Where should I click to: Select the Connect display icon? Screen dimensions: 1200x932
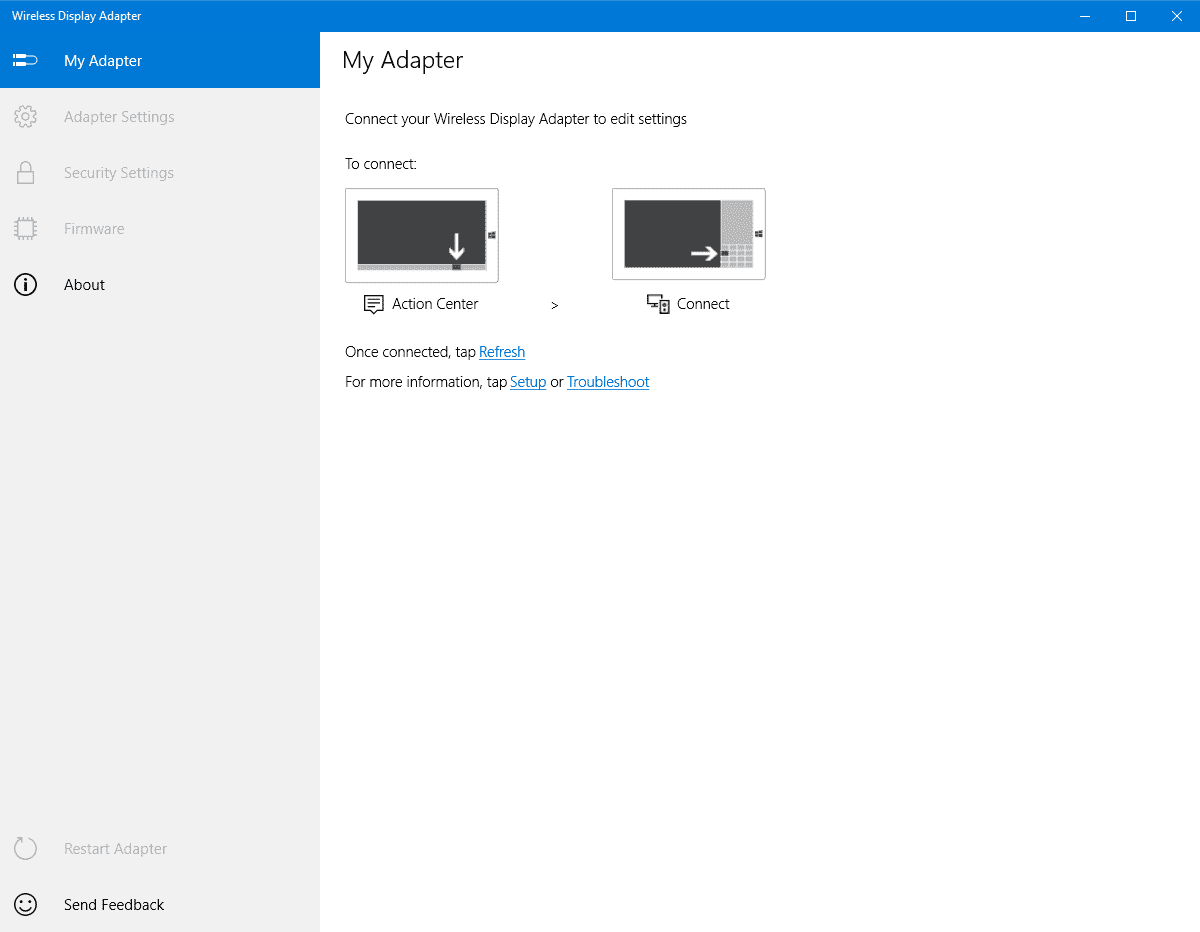click(x=658, y=304)
